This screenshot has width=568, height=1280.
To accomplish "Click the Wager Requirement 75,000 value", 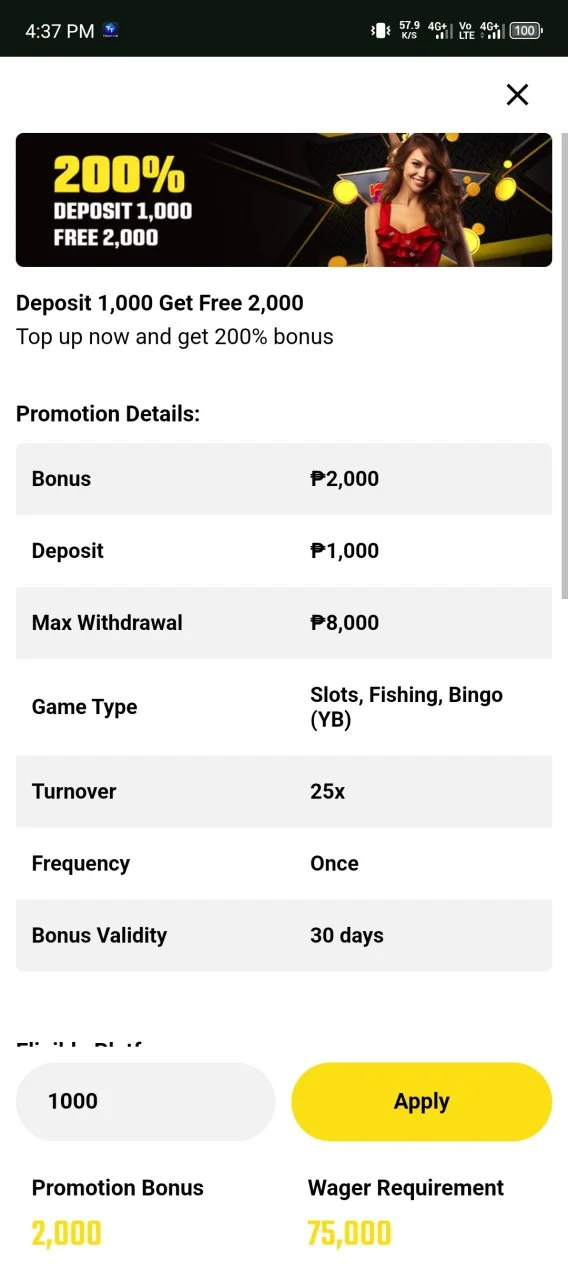I will click(349, 1233).
